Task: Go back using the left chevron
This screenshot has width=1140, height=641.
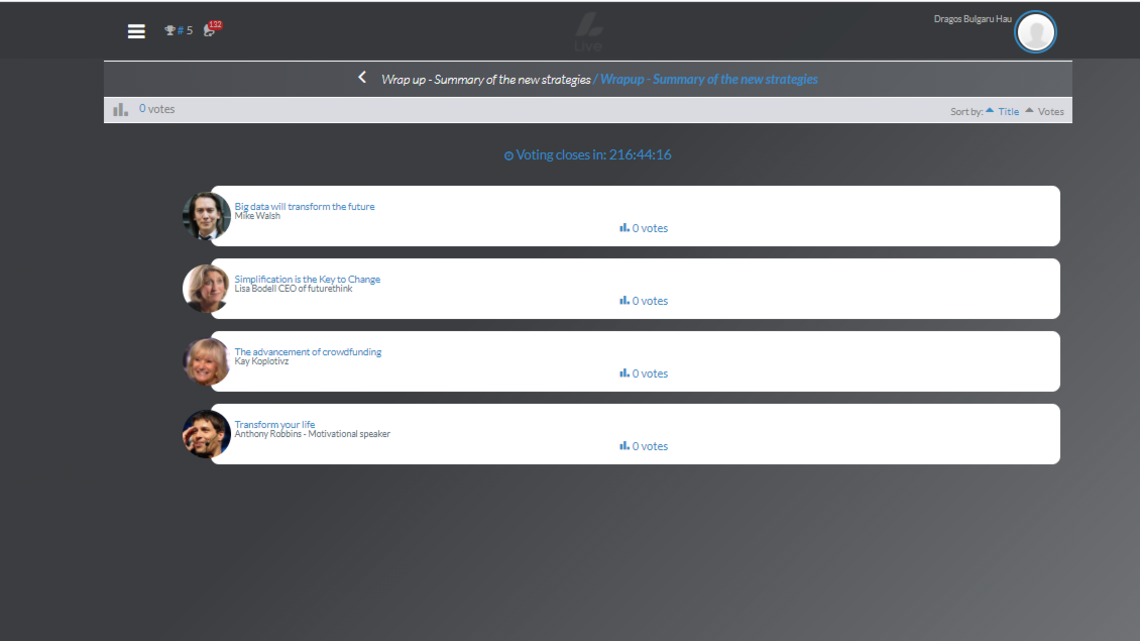Action: pos(362,78)
